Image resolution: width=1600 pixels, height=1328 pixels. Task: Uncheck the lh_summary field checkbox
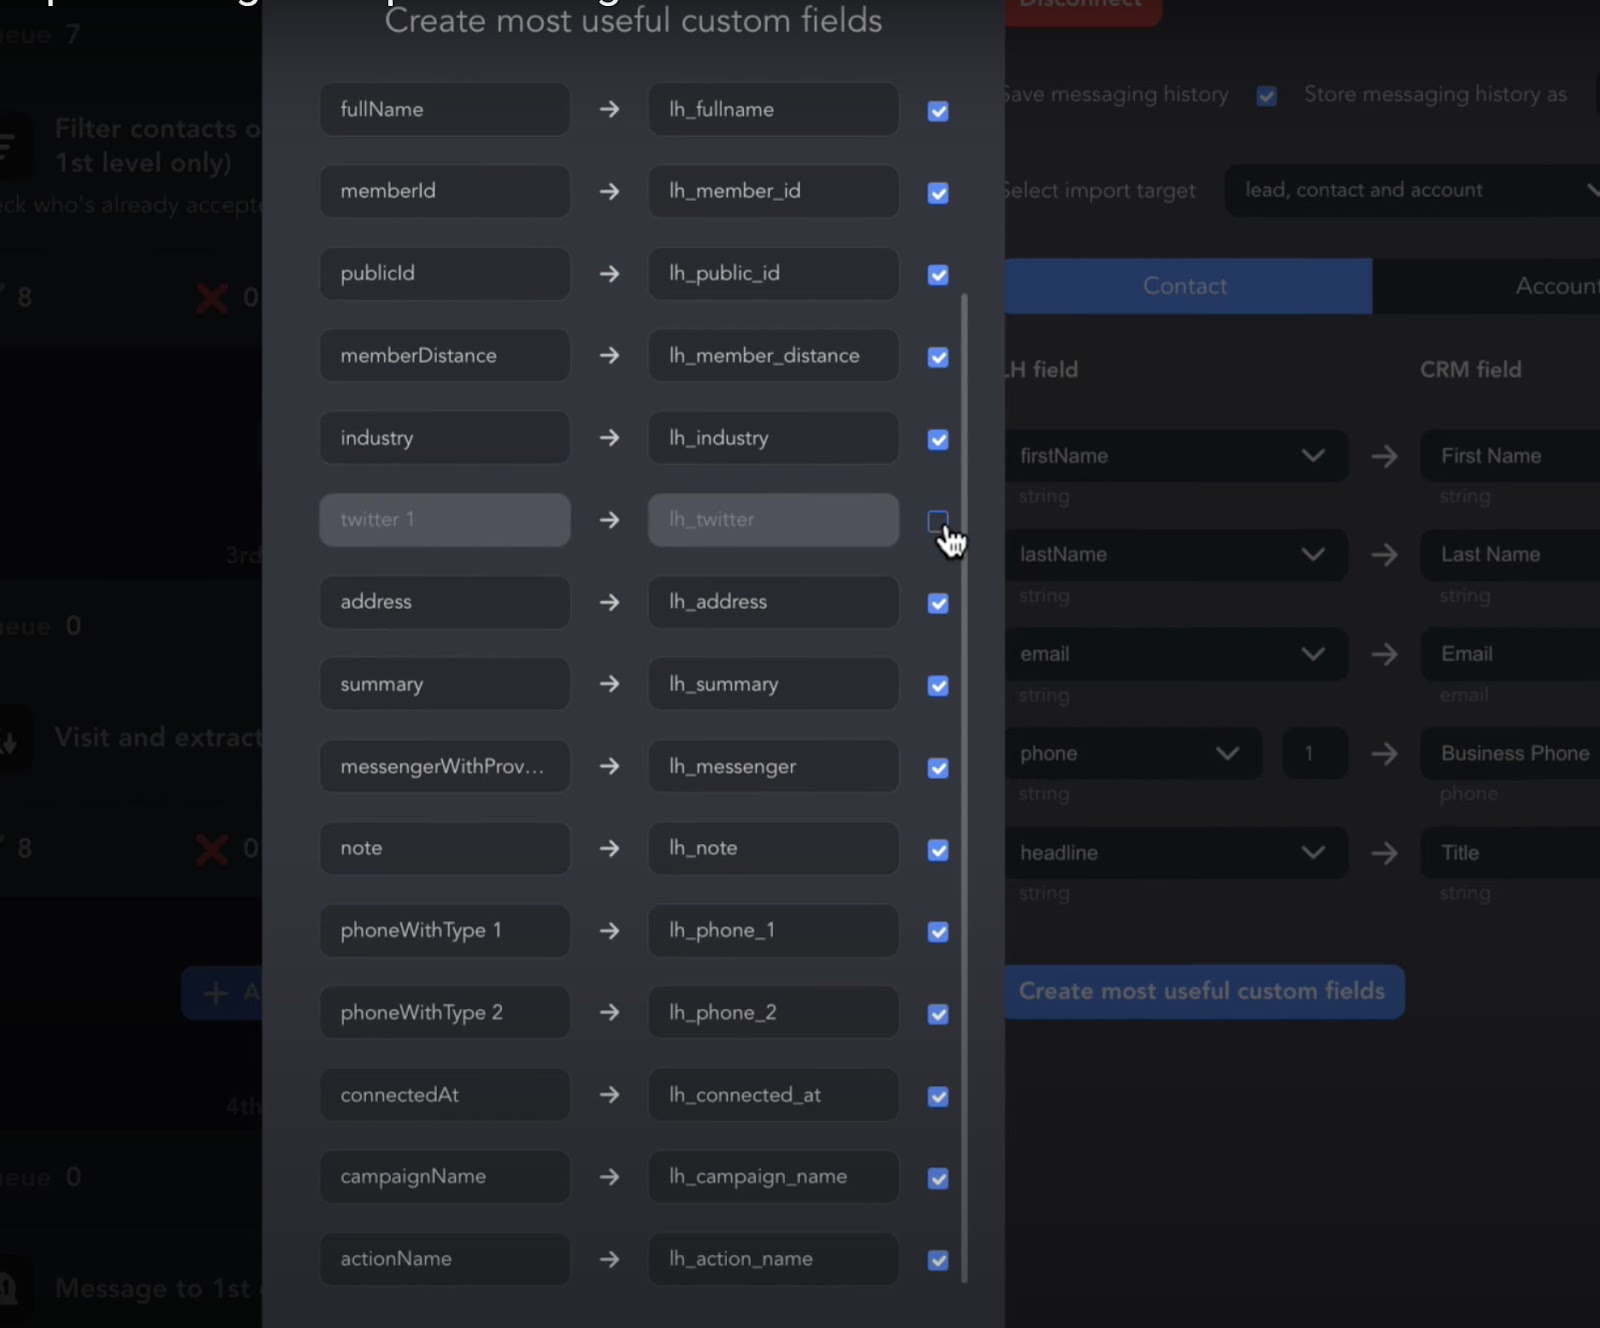pos(937,686)
